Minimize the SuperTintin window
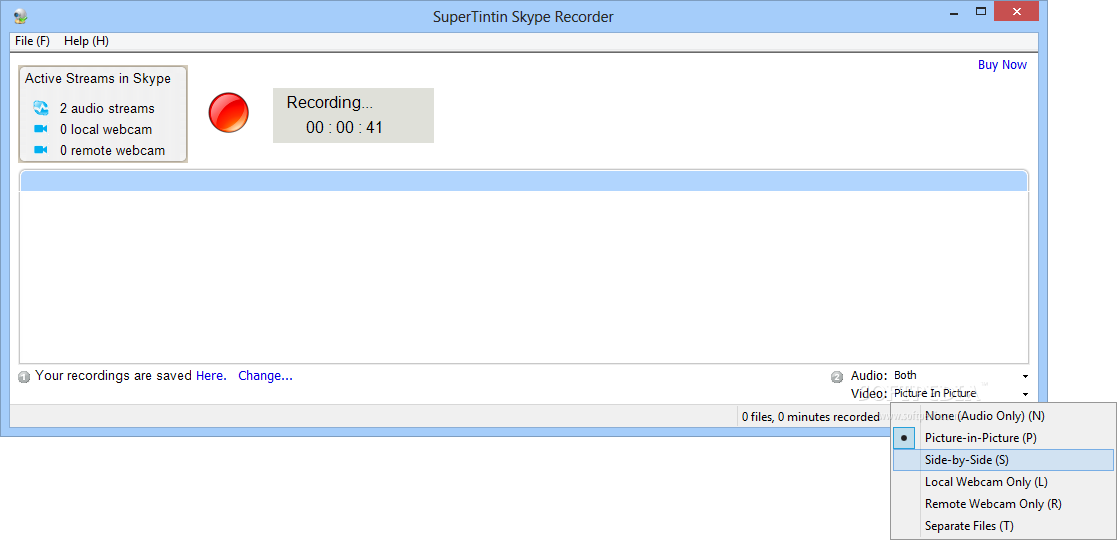The image size is (1117, 540). pyautogui.click(x=954, y=11)
